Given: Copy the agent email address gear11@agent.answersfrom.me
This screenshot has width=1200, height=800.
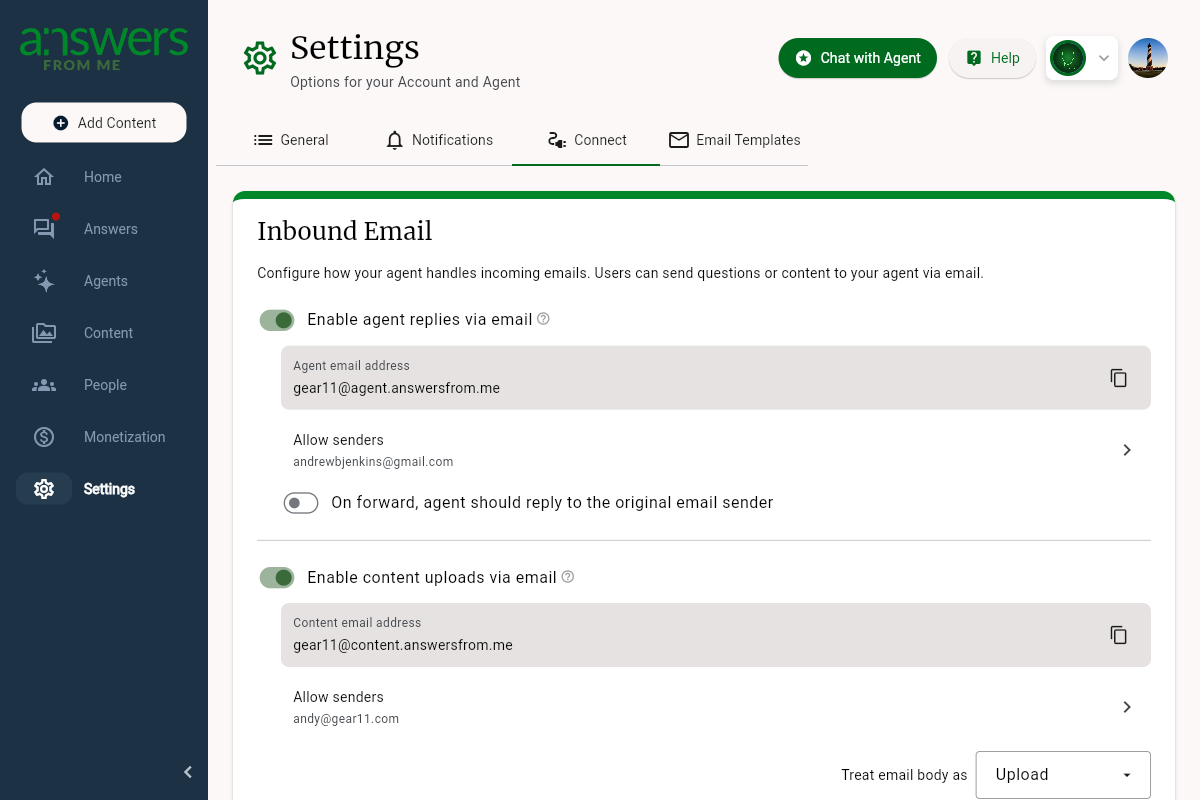Looking at the screenshot, I should coord(1118,377).
